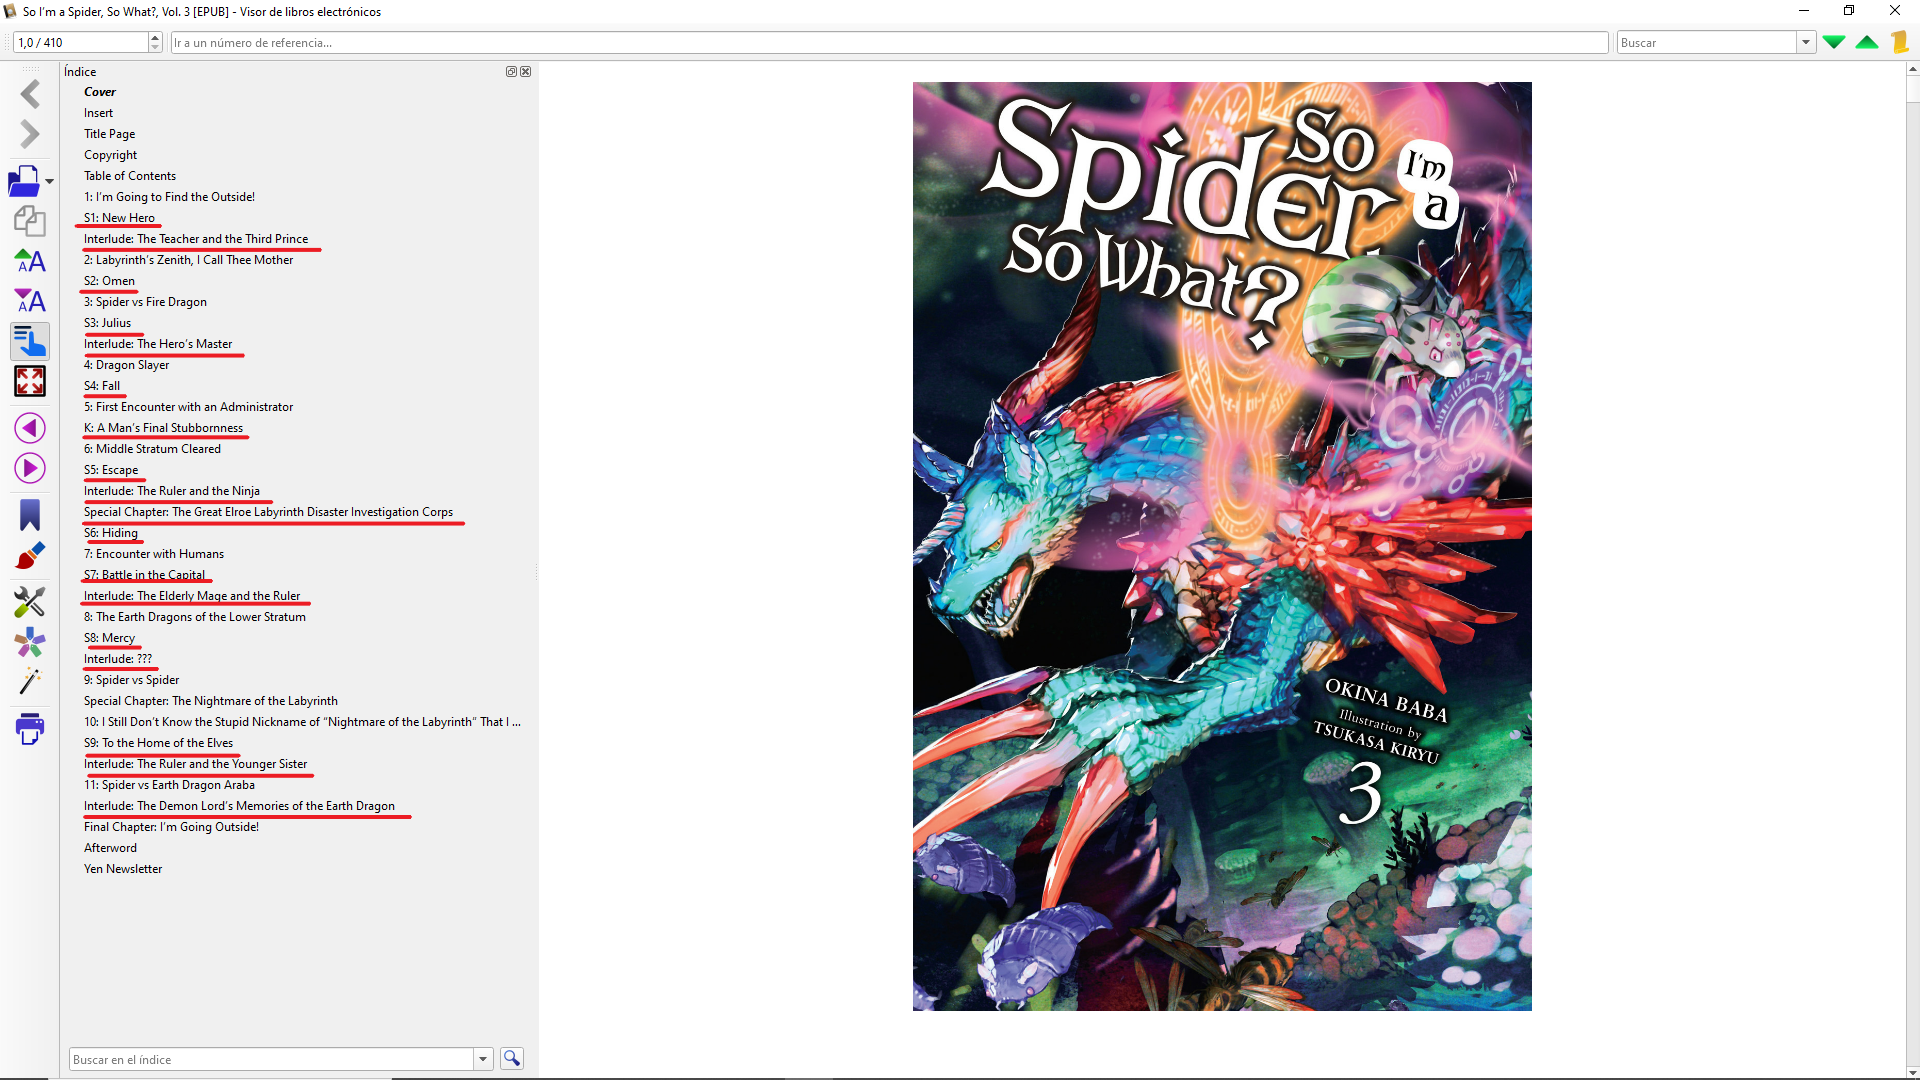Open the Buscar search history dropdown
The height and width of the screenshot is (1080, 1920).
[1806, 42]
